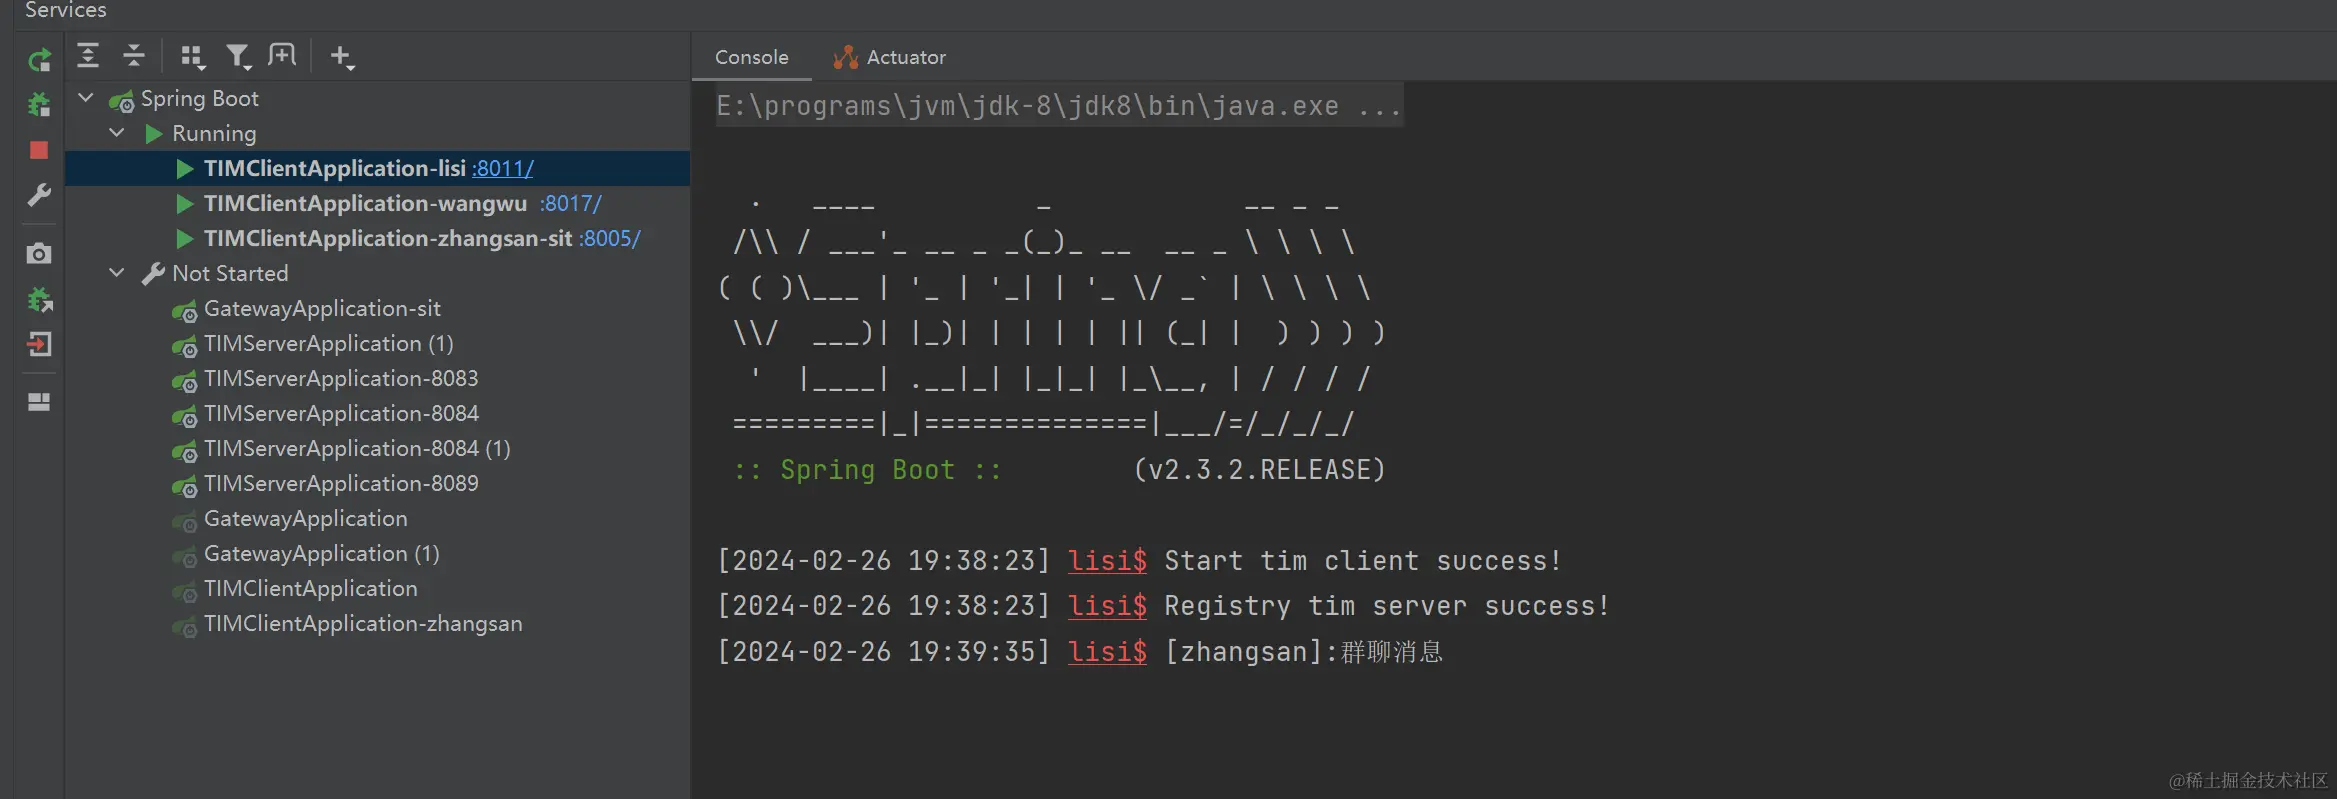
Task: Click the exit arrow icon in sidebar
Action: 39,344
